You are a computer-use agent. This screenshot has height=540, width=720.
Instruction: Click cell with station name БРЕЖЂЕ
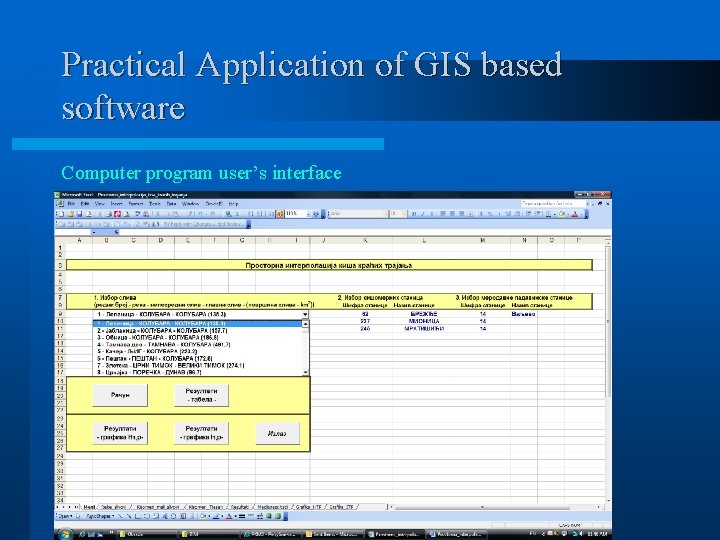point(423,314)
